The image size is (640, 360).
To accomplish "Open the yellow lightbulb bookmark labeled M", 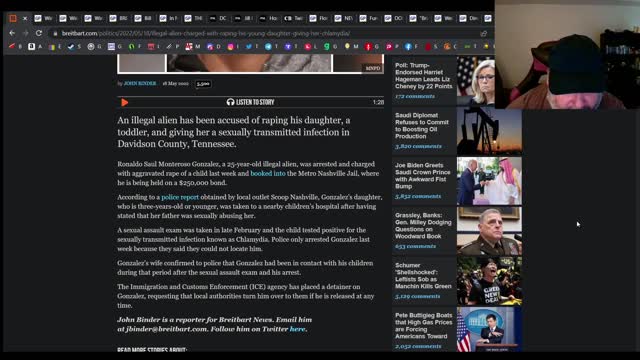I will (347, 47).
